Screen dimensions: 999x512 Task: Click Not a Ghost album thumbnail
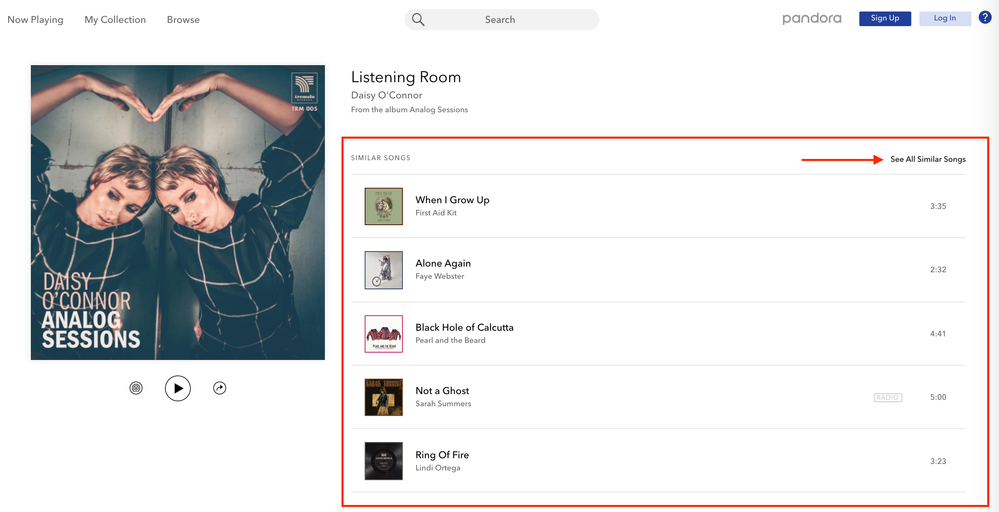click(x=384, y=397)
